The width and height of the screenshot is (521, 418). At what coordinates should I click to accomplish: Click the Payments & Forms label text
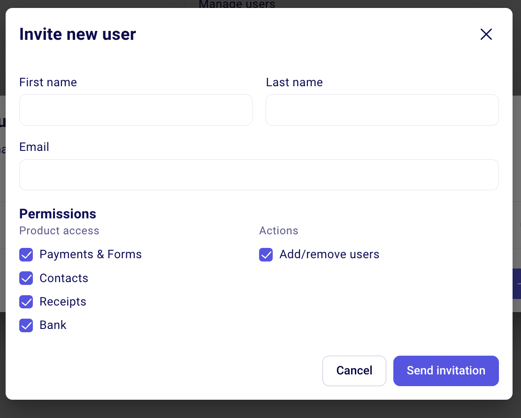(x=91, y=254)
